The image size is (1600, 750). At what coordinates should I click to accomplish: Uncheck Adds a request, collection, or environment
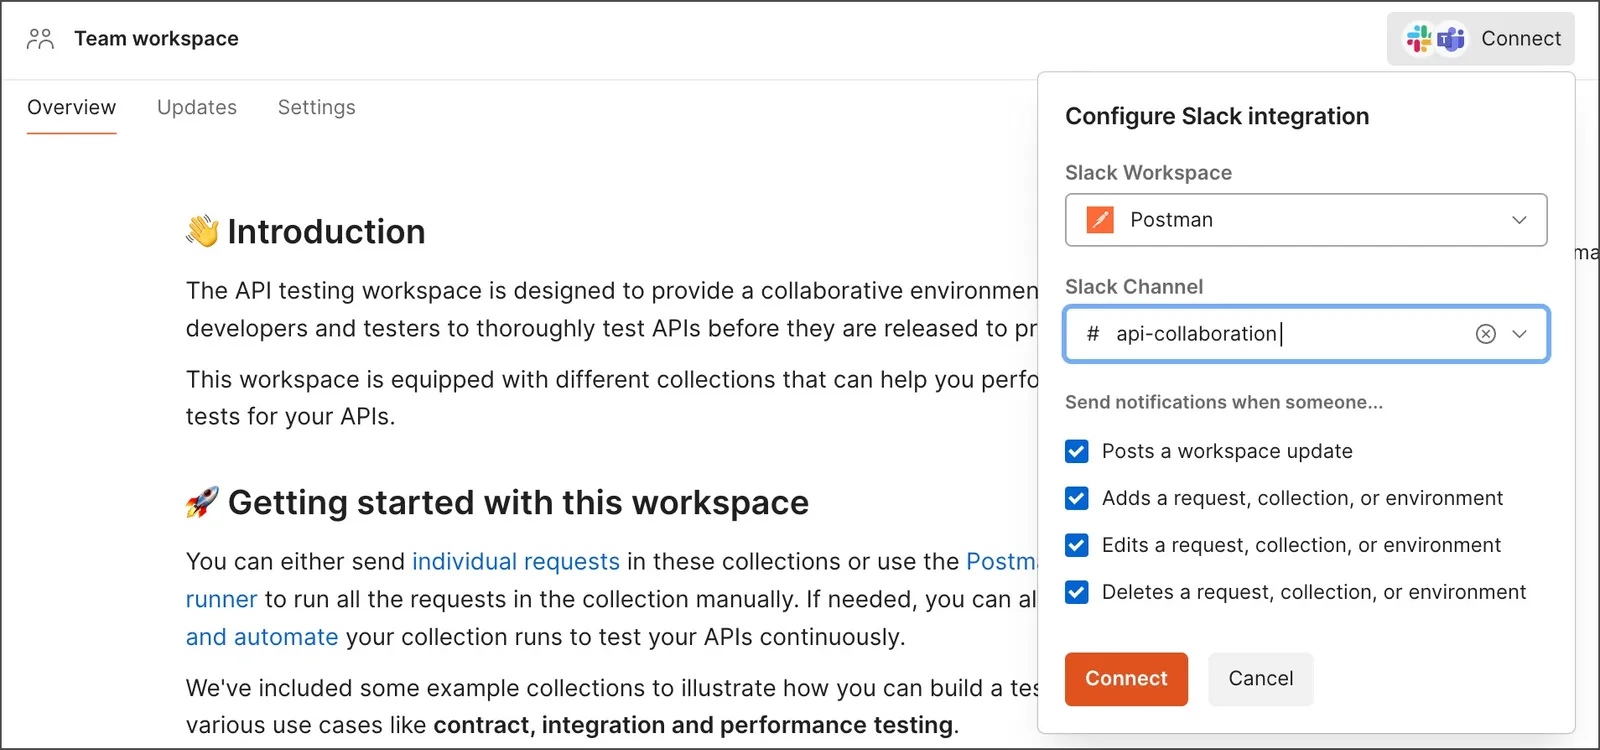tap(1077, 499)
